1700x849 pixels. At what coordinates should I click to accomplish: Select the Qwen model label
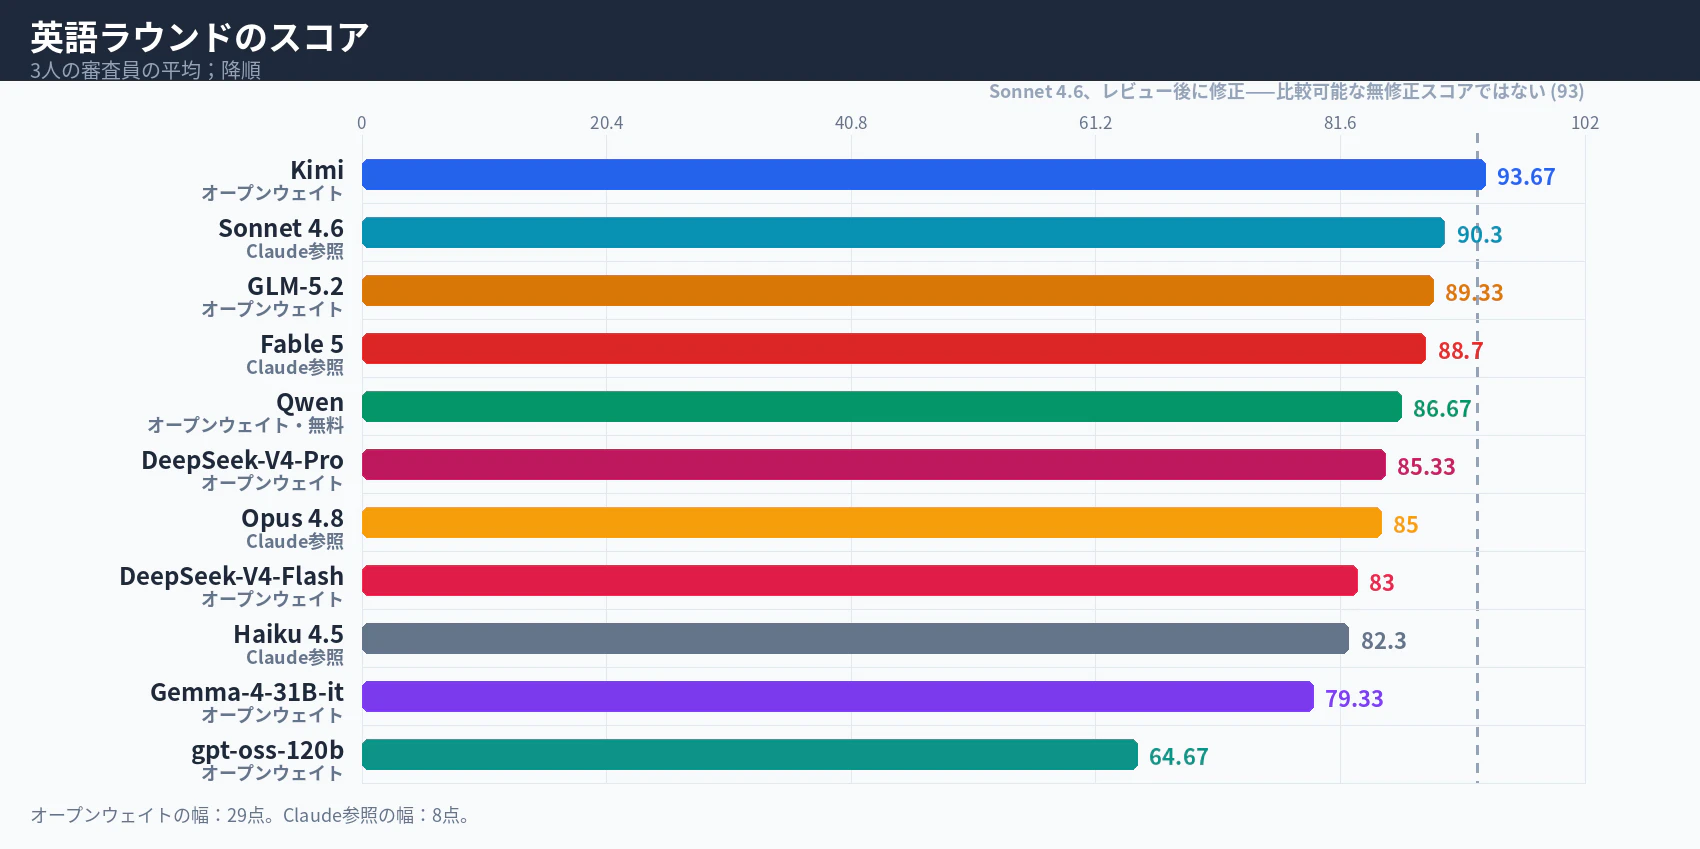310,402
